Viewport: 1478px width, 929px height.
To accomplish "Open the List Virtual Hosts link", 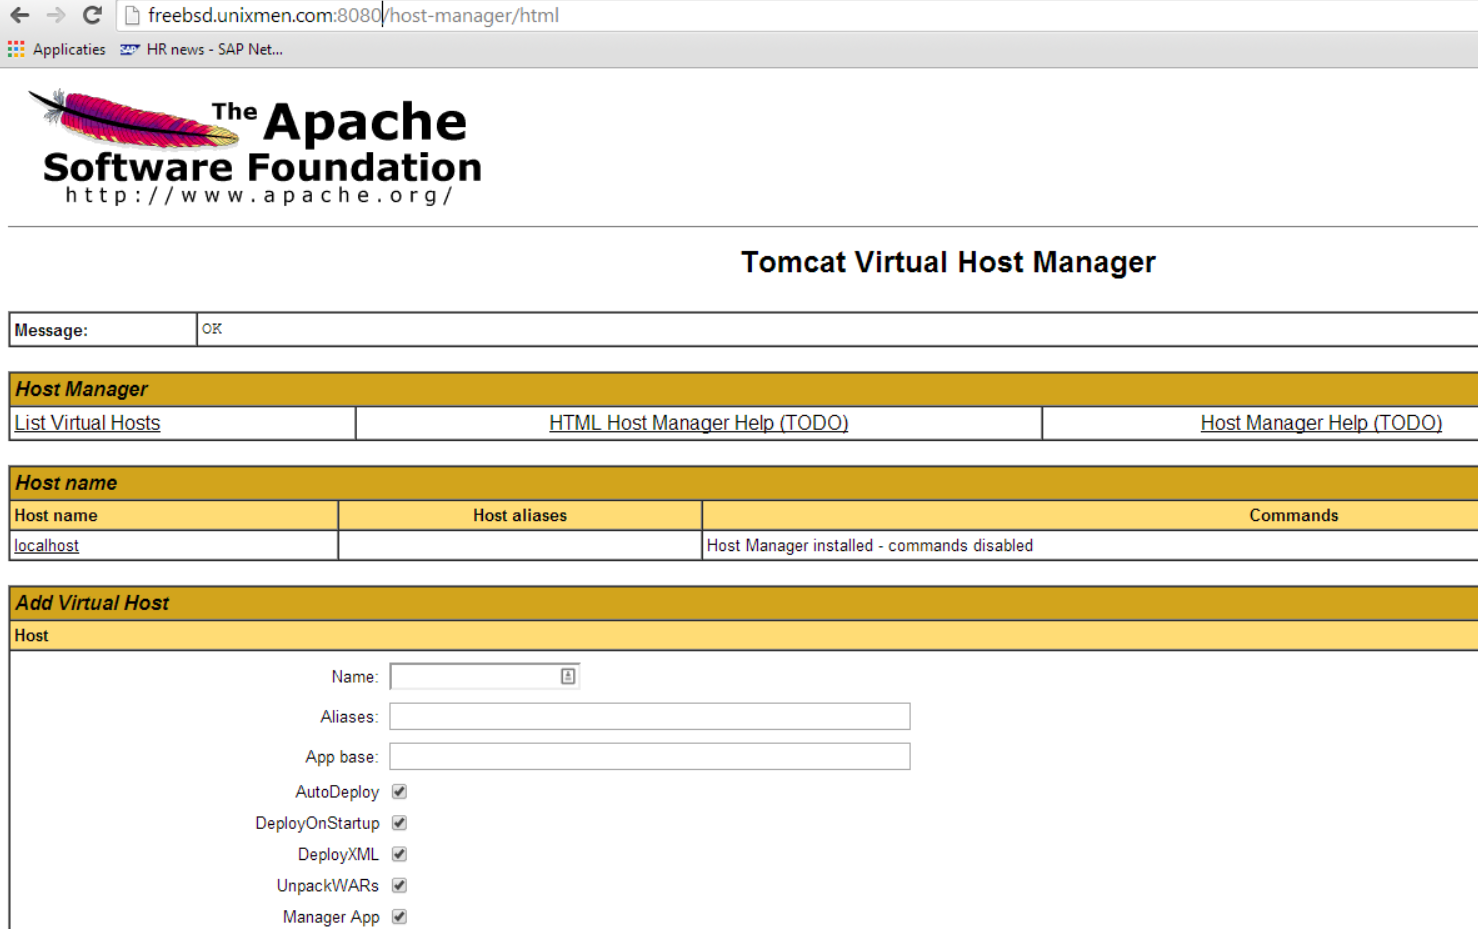I will coord(87,423).
